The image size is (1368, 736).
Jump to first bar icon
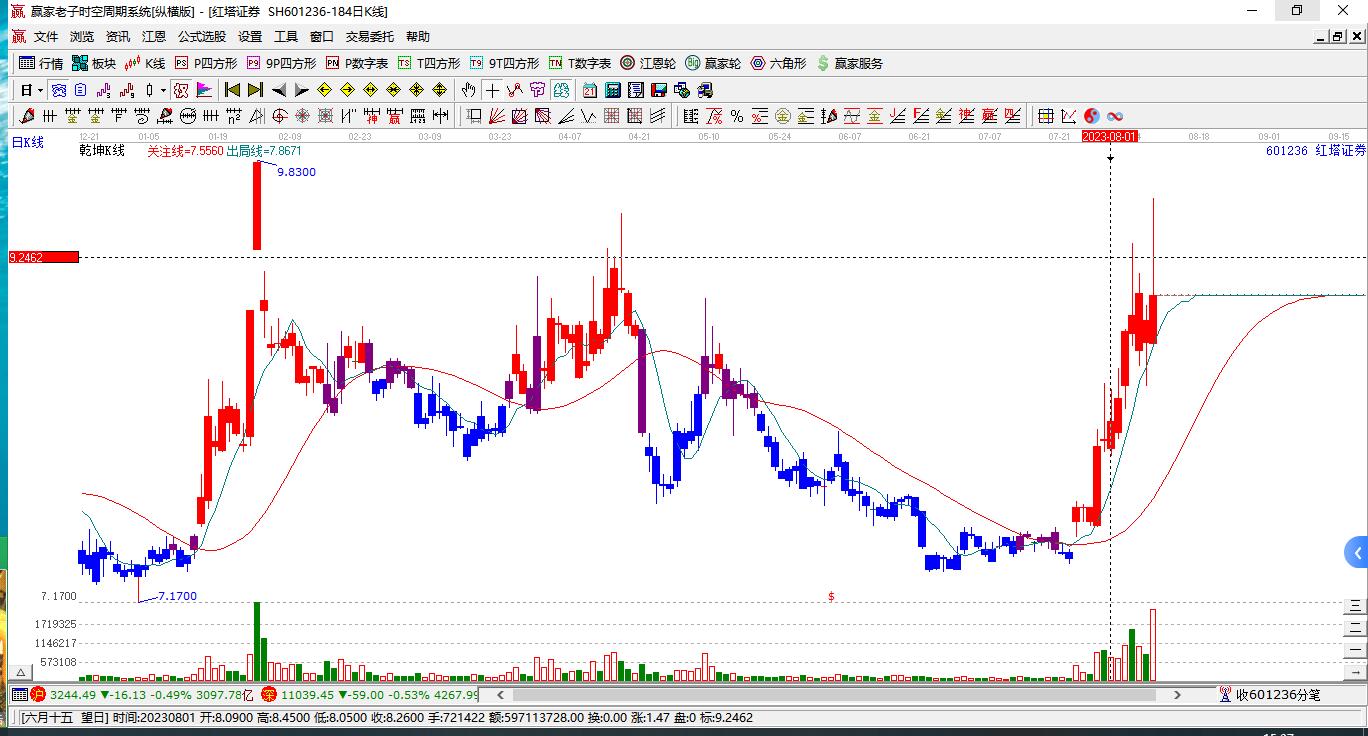(x=231, y=90)
